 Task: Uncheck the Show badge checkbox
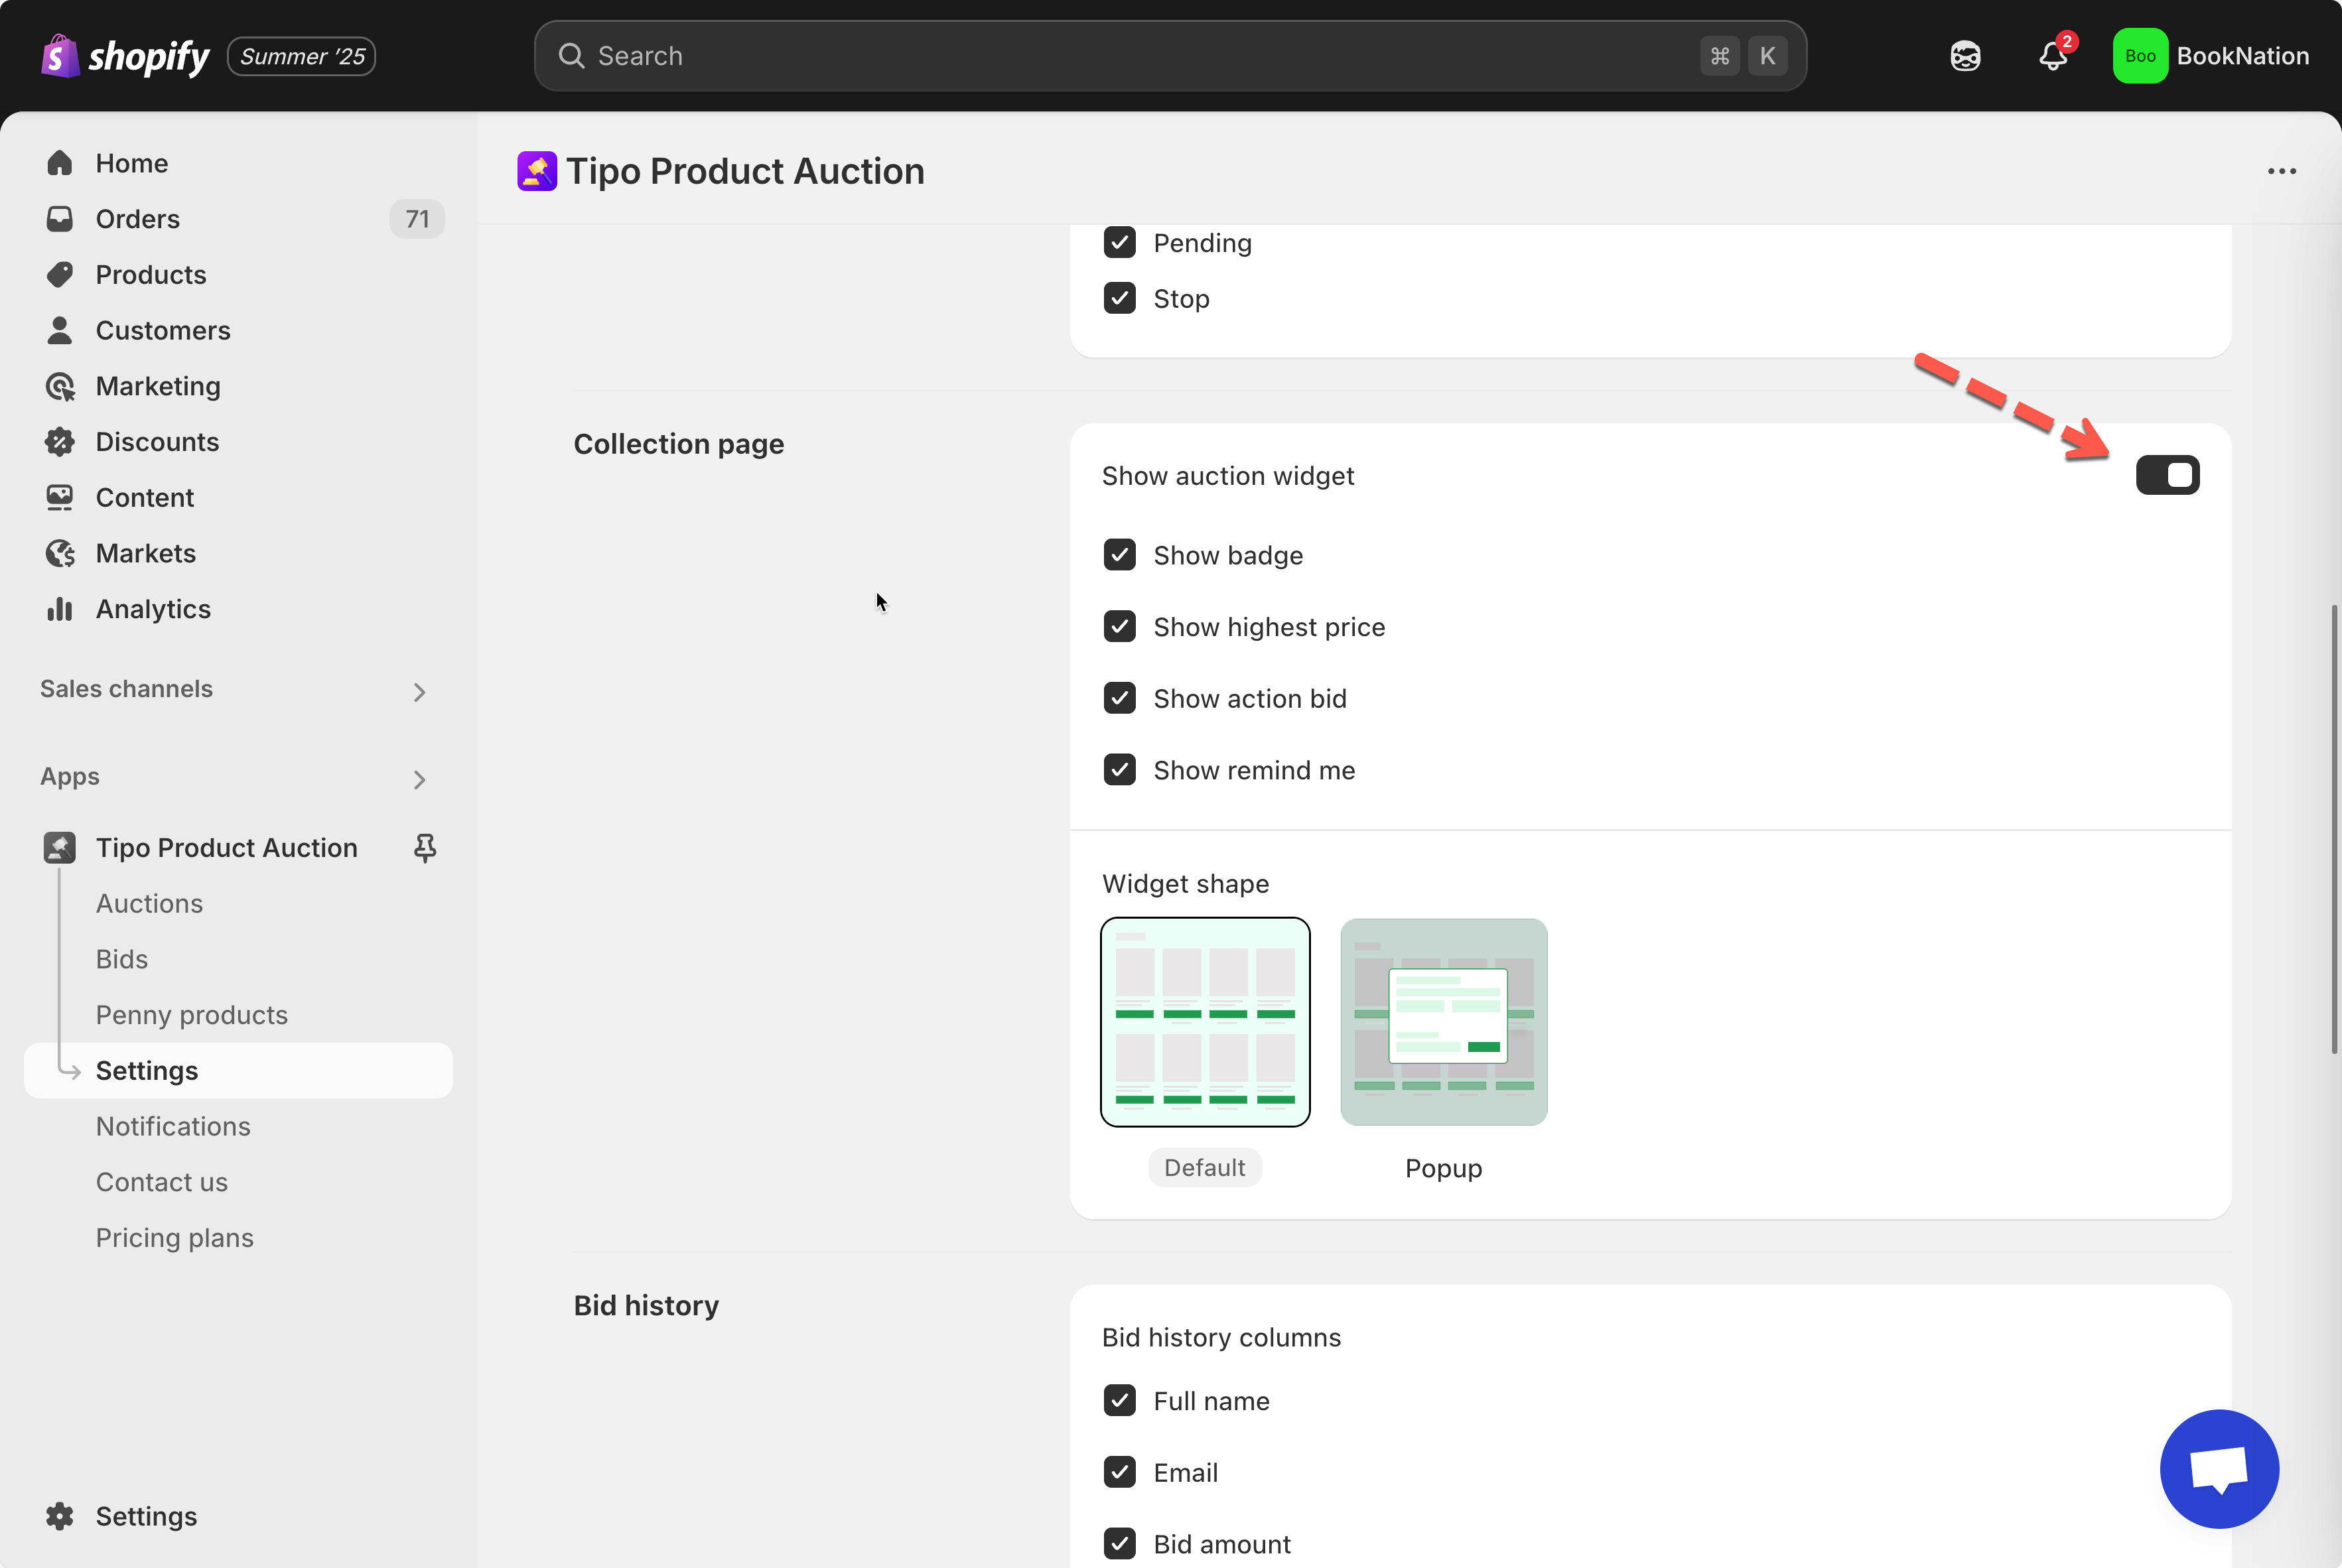pyautogui.click(x=1119, y=555)
